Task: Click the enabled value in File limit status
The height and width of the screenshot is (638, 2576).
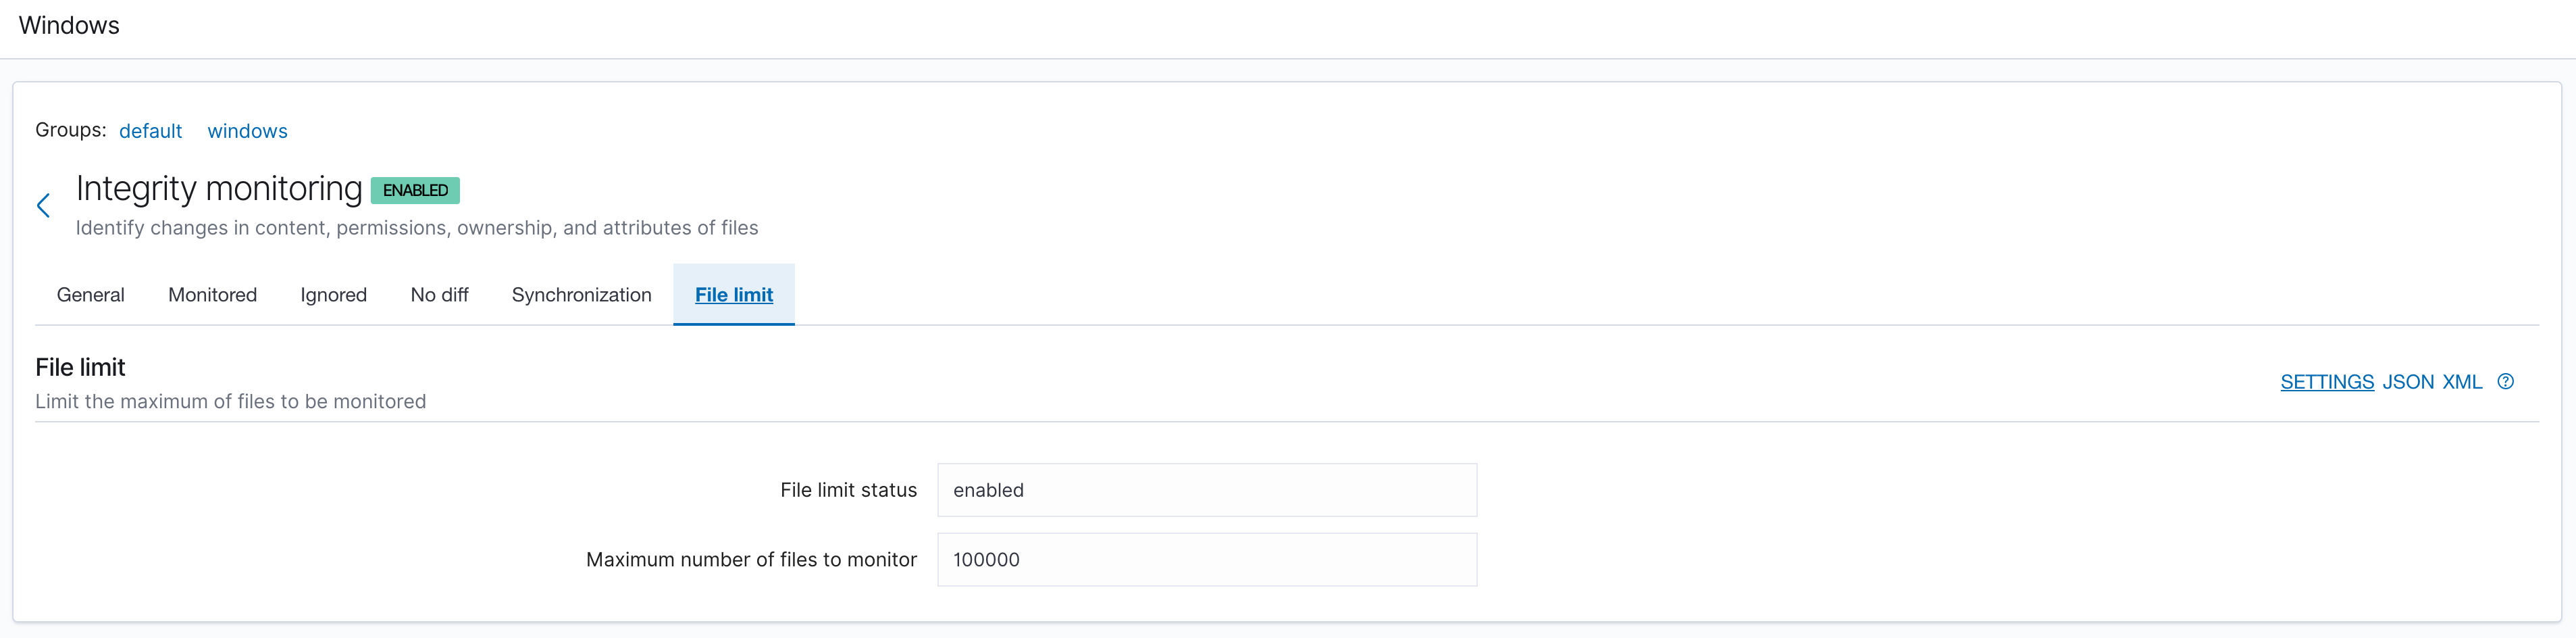Action: tap(989, 490)
